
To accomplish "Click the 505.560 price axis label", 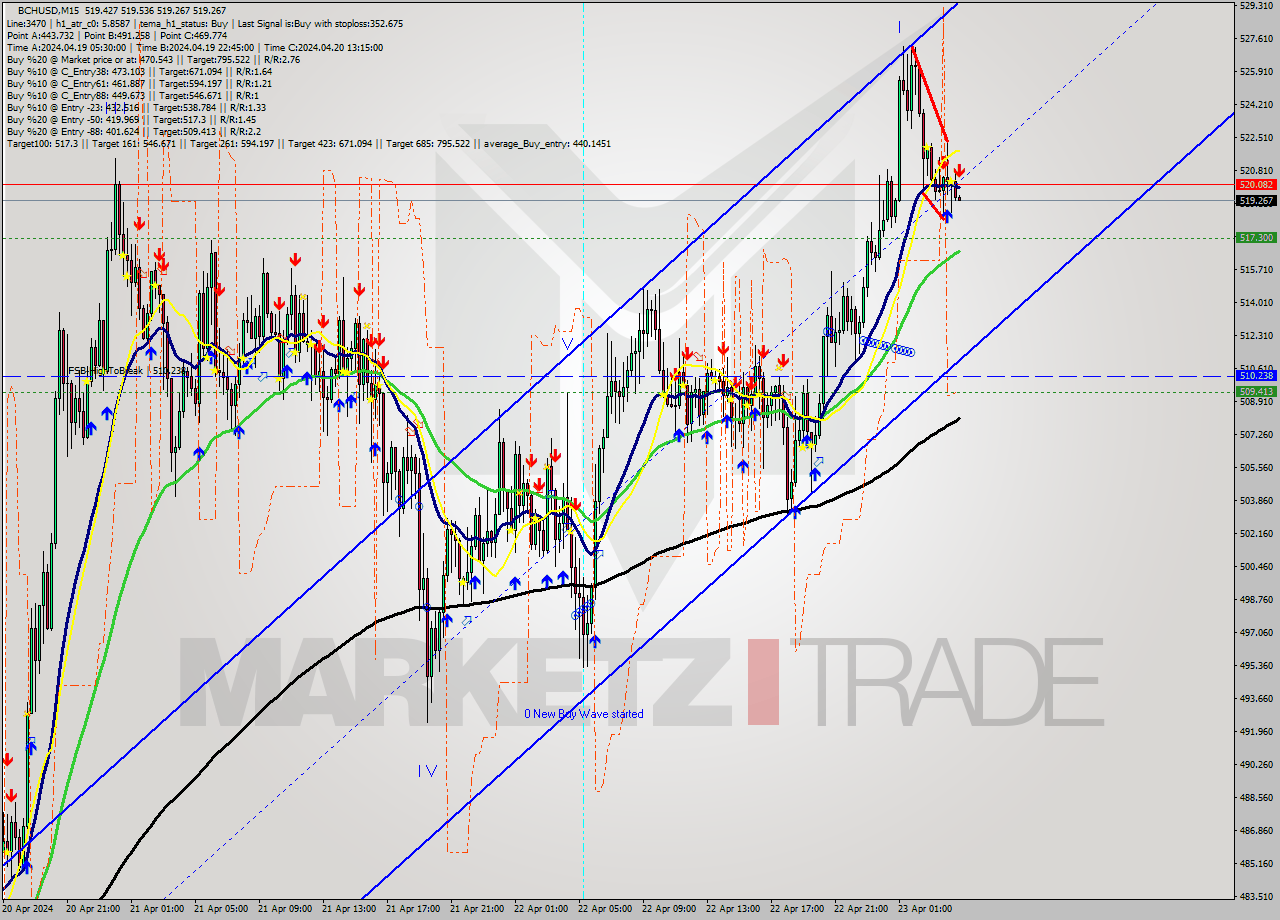I will [1256, 467].
